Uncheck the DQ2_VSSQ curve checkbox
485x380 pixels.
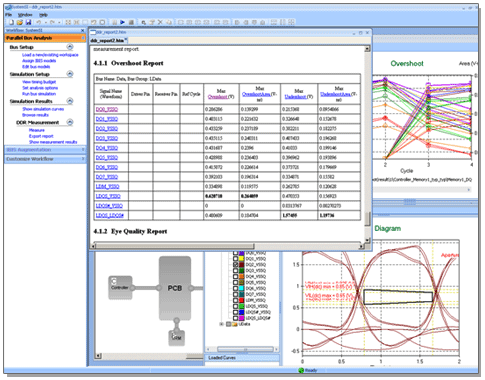(235, 264)
